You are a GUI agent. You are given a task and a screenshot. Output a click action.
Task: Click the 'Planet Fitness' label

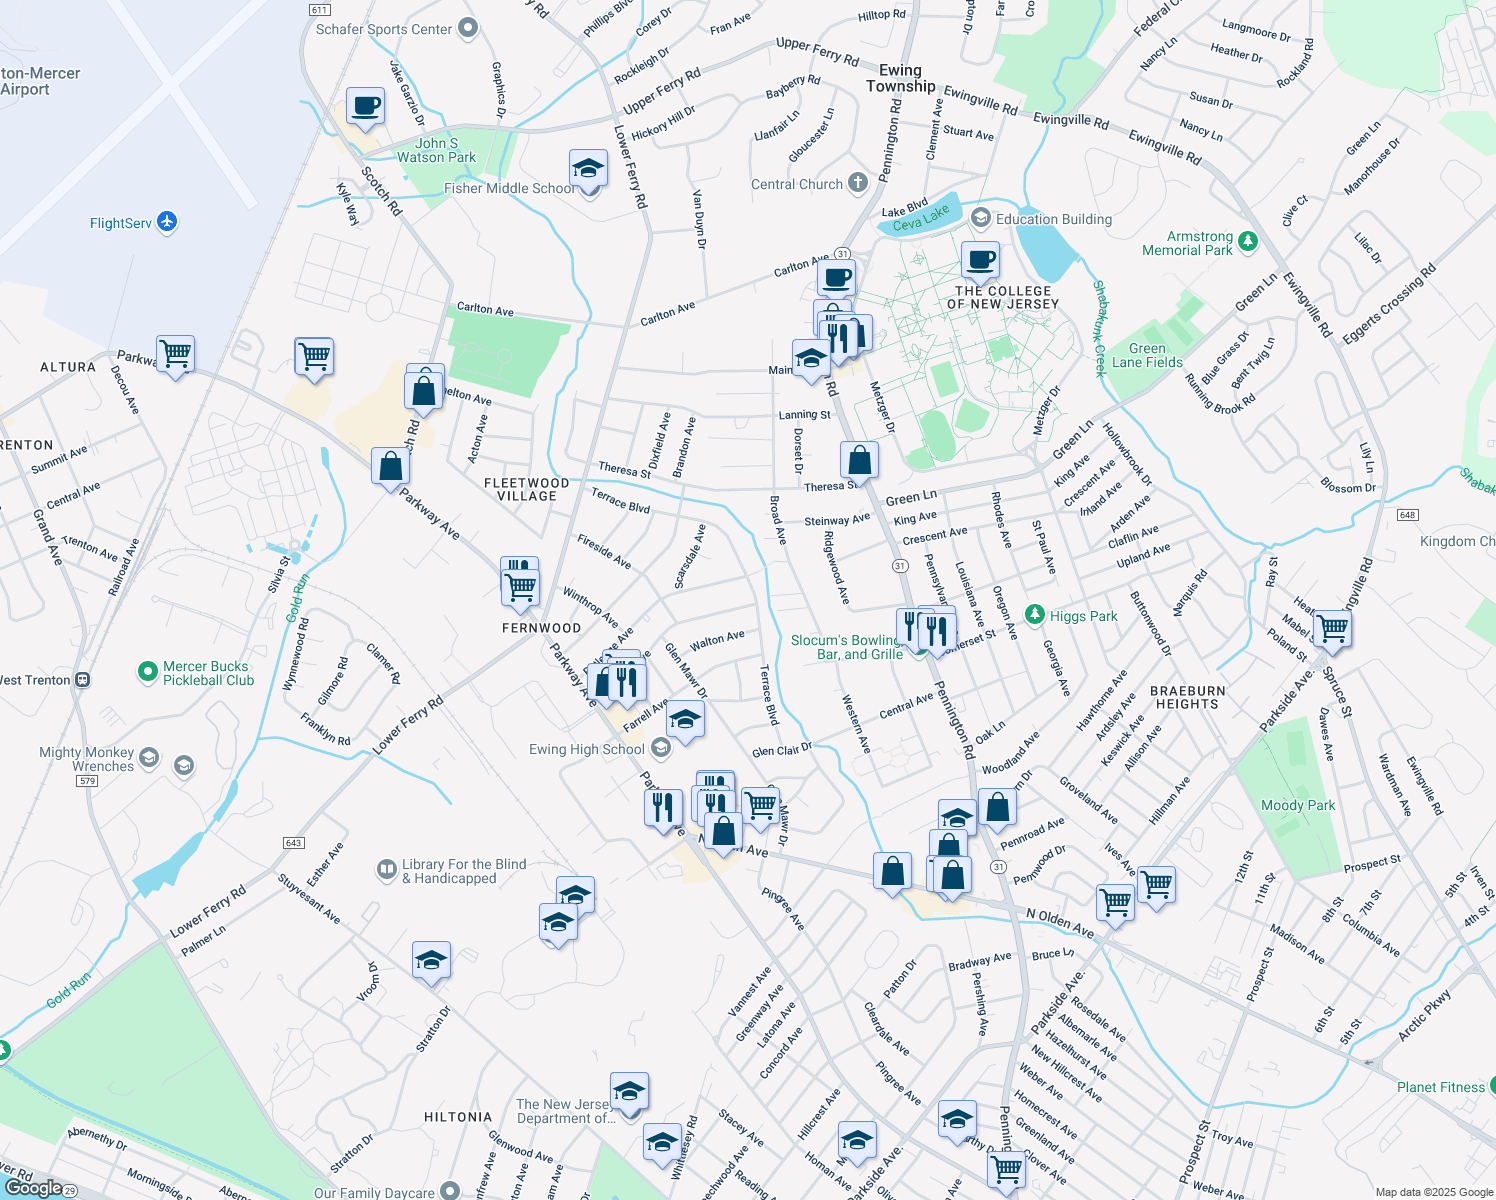[x=1441, y=1087]
